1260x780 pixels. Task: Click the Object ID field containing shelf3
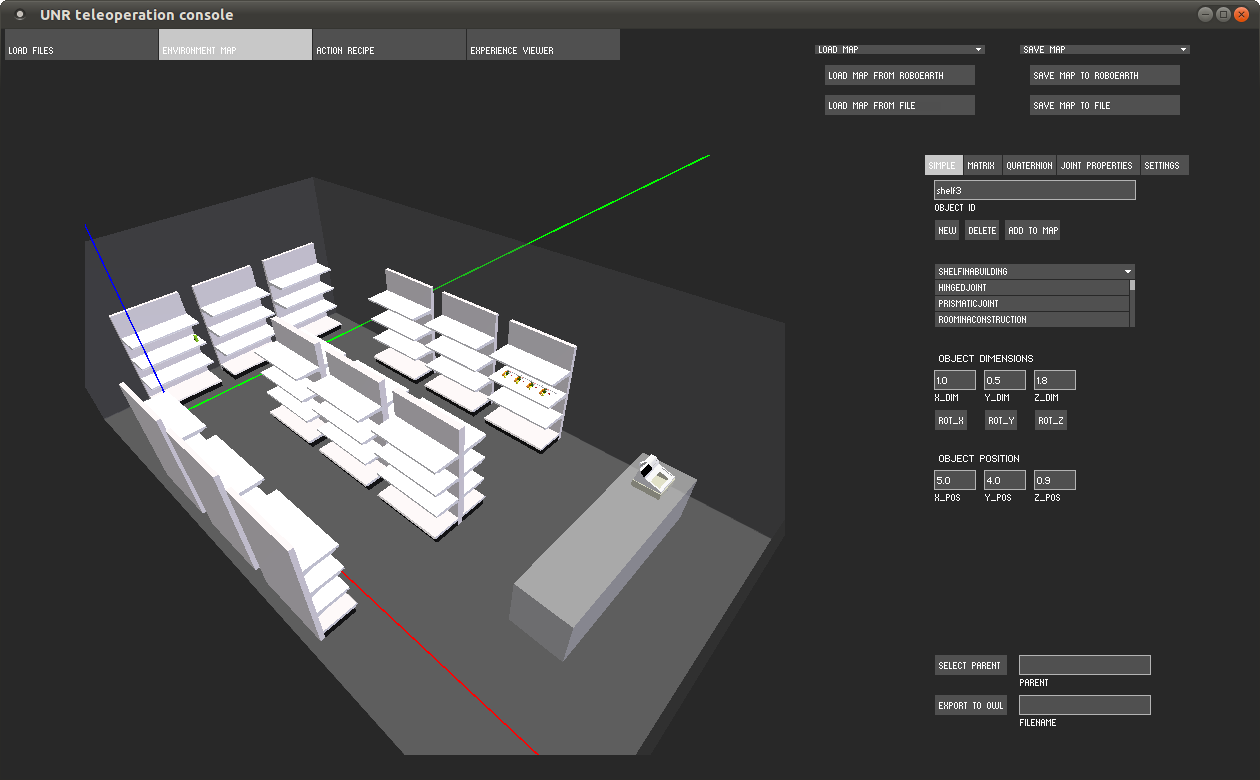[x=1034, y=190]
